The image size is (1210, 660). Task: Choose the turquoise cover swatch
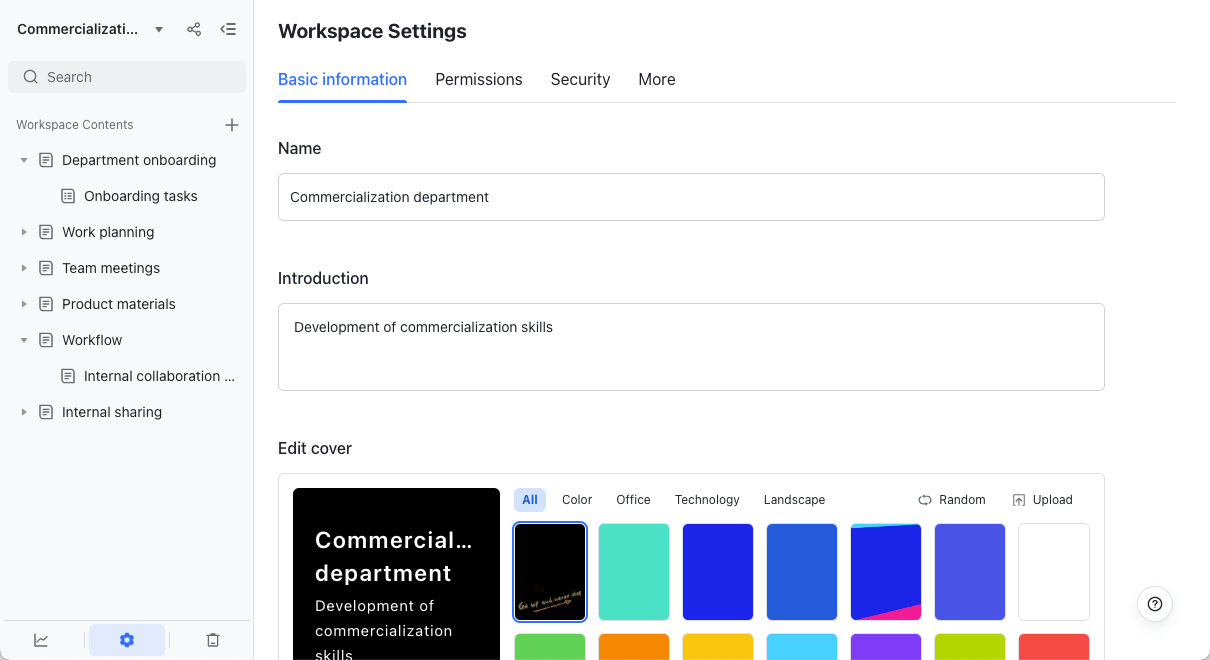coord(634,572)
